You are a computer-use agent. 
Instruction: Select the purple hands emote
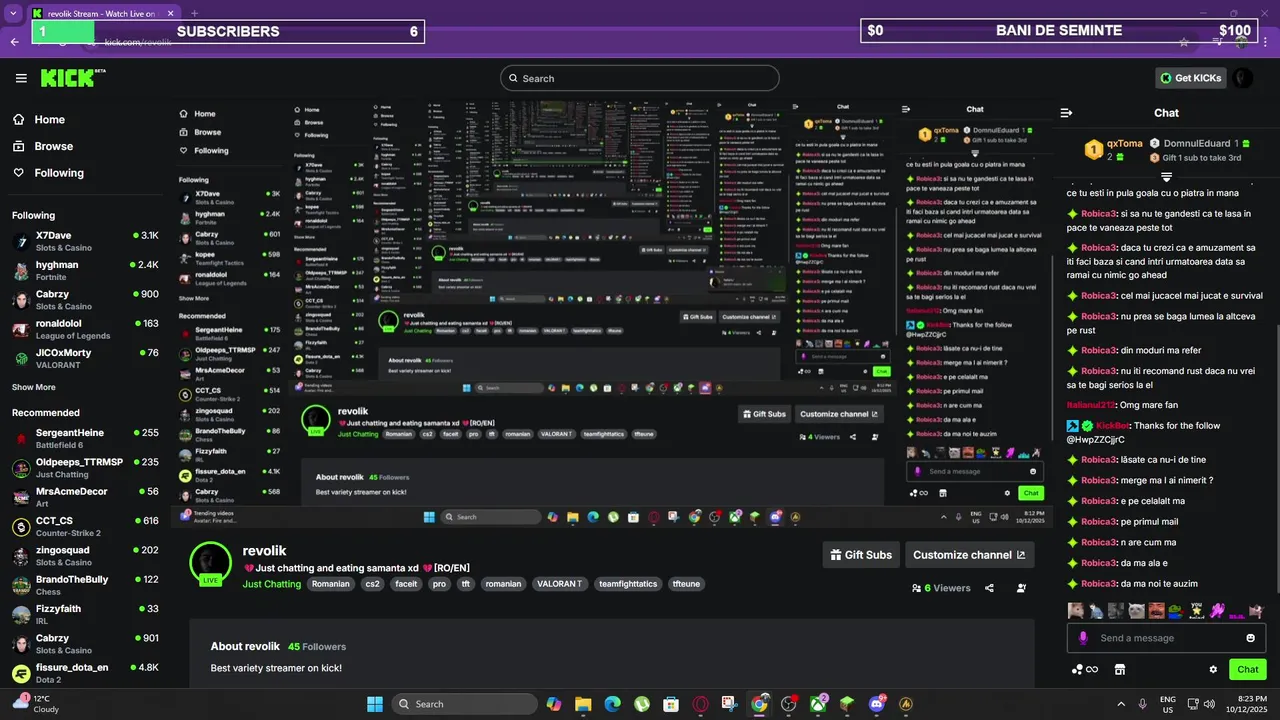(x=1217, y=610)
